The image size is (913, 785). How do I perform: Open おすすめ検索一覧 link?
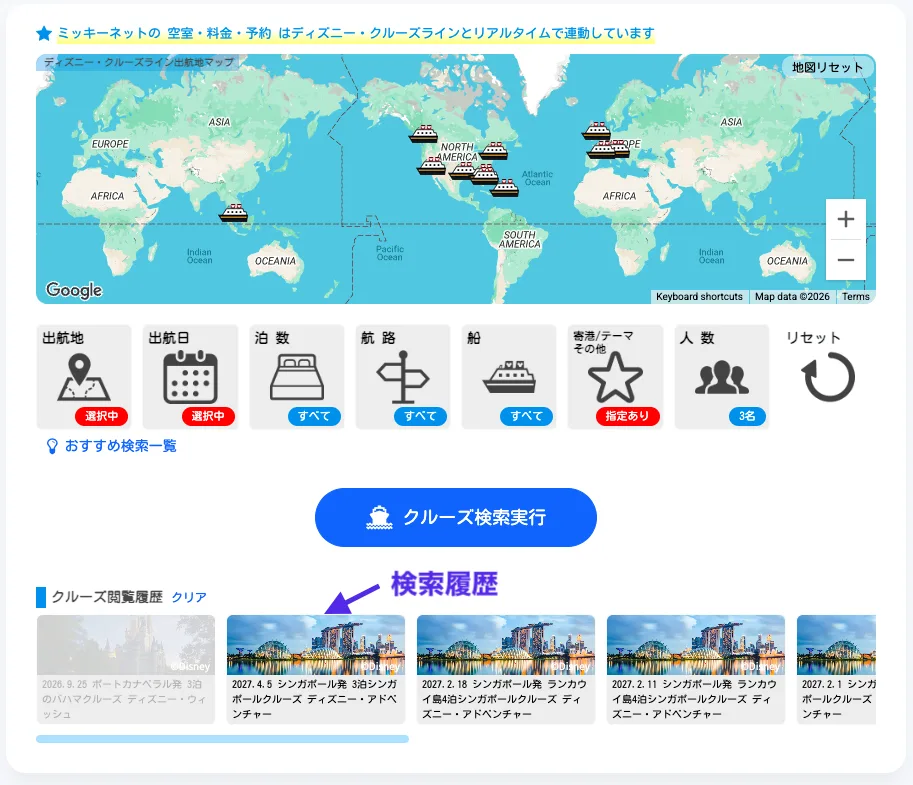coord(121,446)
